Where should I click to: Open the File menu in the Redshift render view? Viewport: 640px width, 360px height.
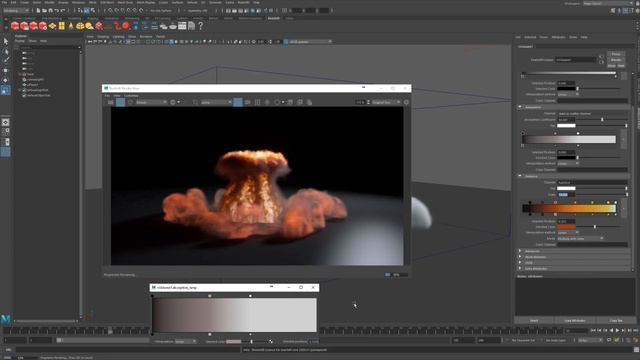[107, 96]
